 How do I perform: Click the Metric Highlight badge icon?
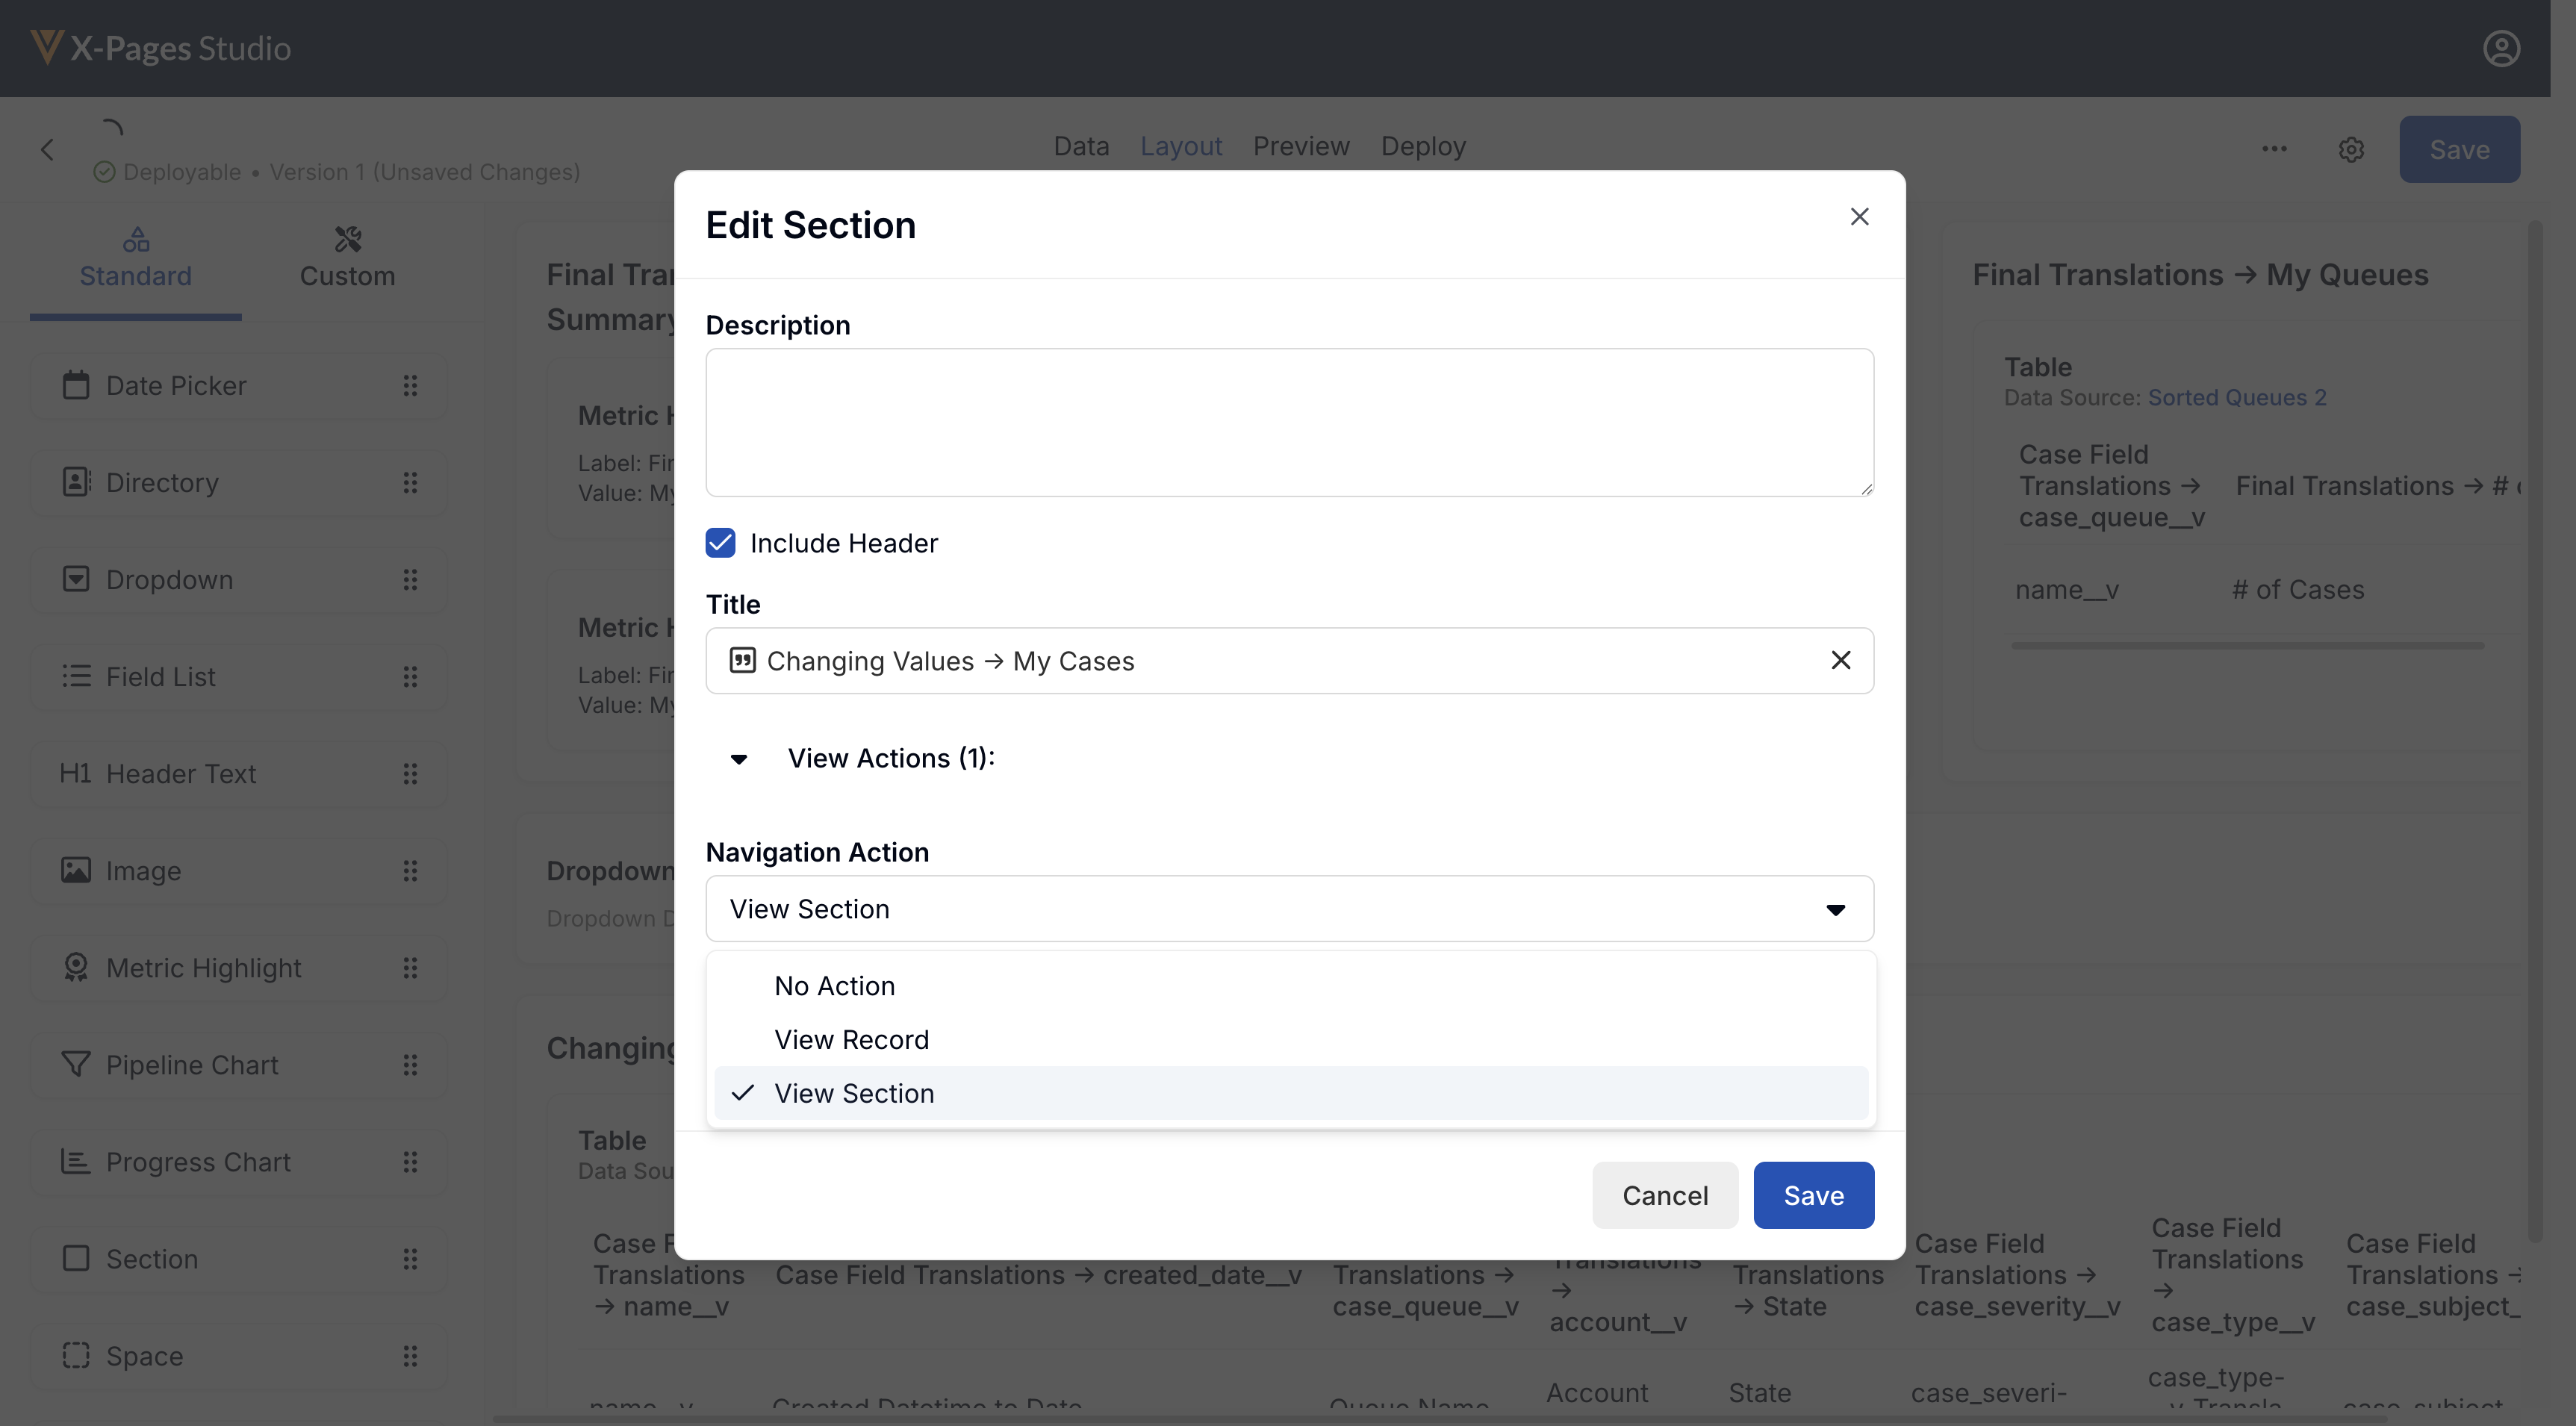point(76,967)
